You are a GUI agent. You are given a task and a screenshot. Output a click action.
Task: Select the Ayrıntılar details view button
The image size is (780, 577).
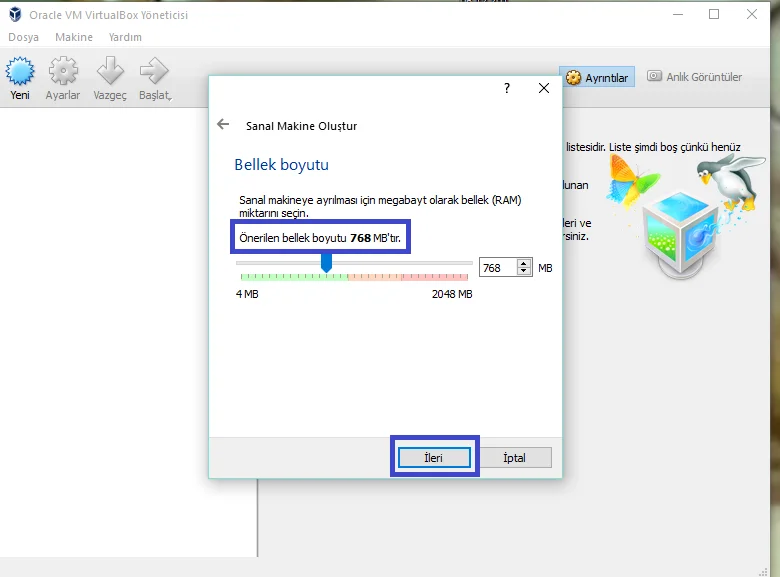[x=597, y=77]
